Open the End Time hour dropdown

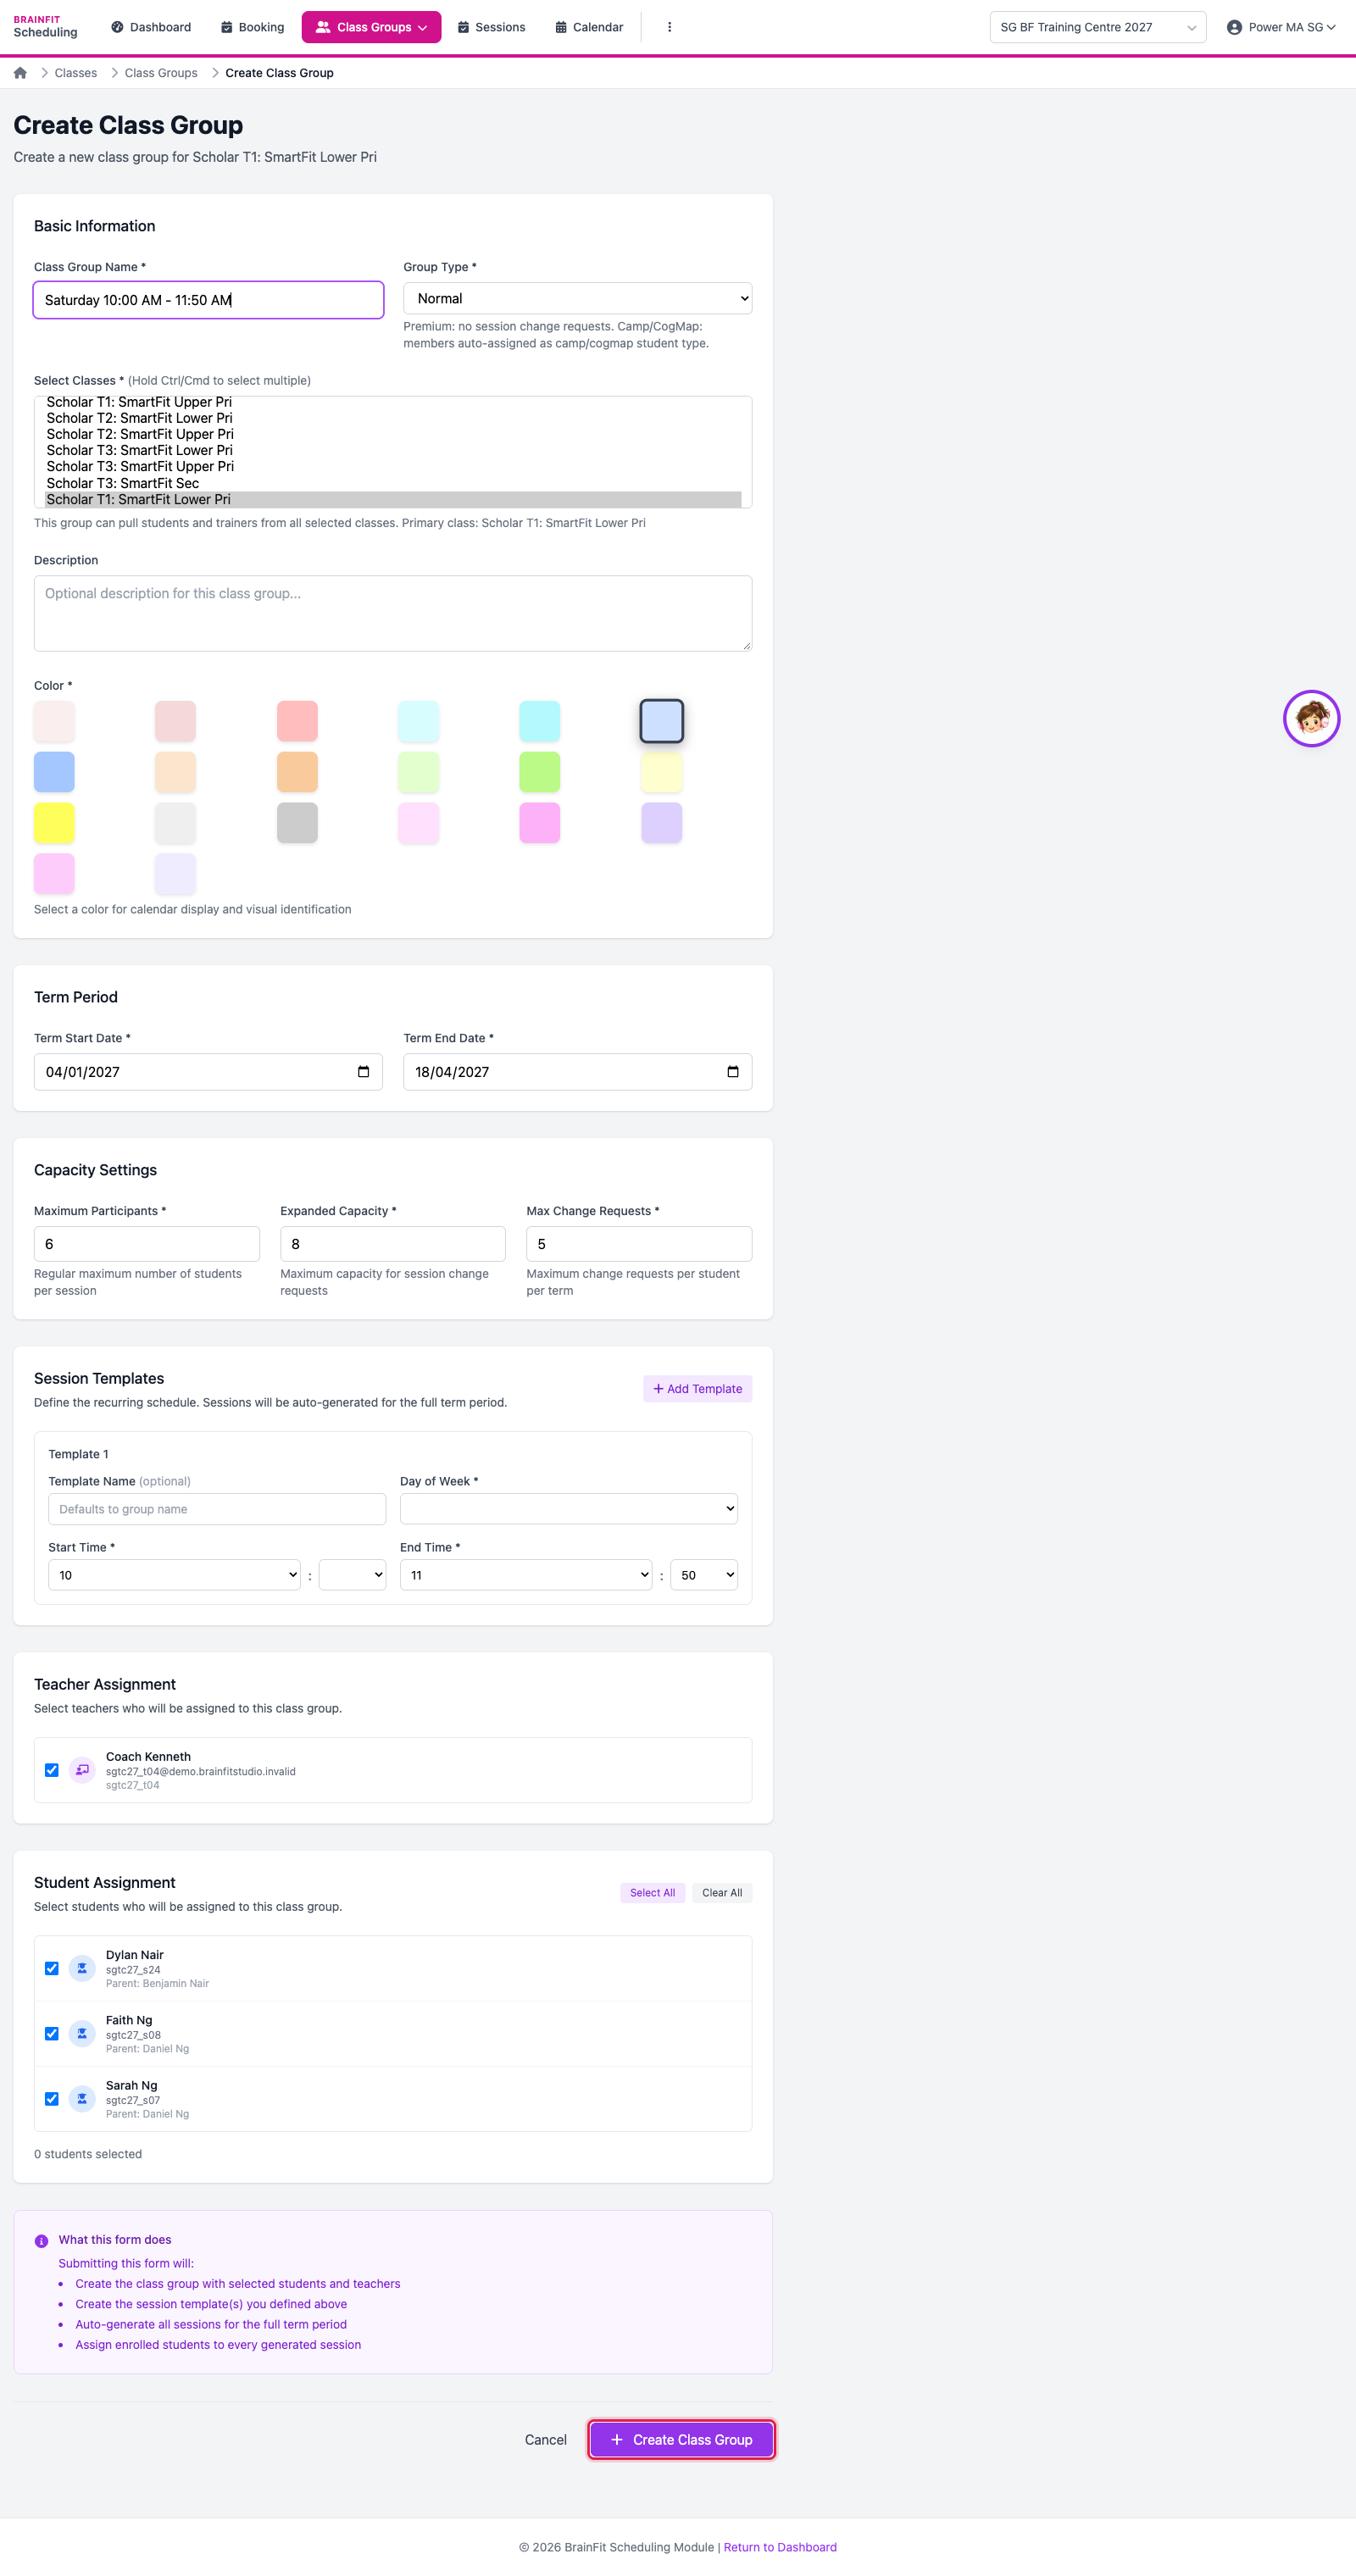point(526,1575)
